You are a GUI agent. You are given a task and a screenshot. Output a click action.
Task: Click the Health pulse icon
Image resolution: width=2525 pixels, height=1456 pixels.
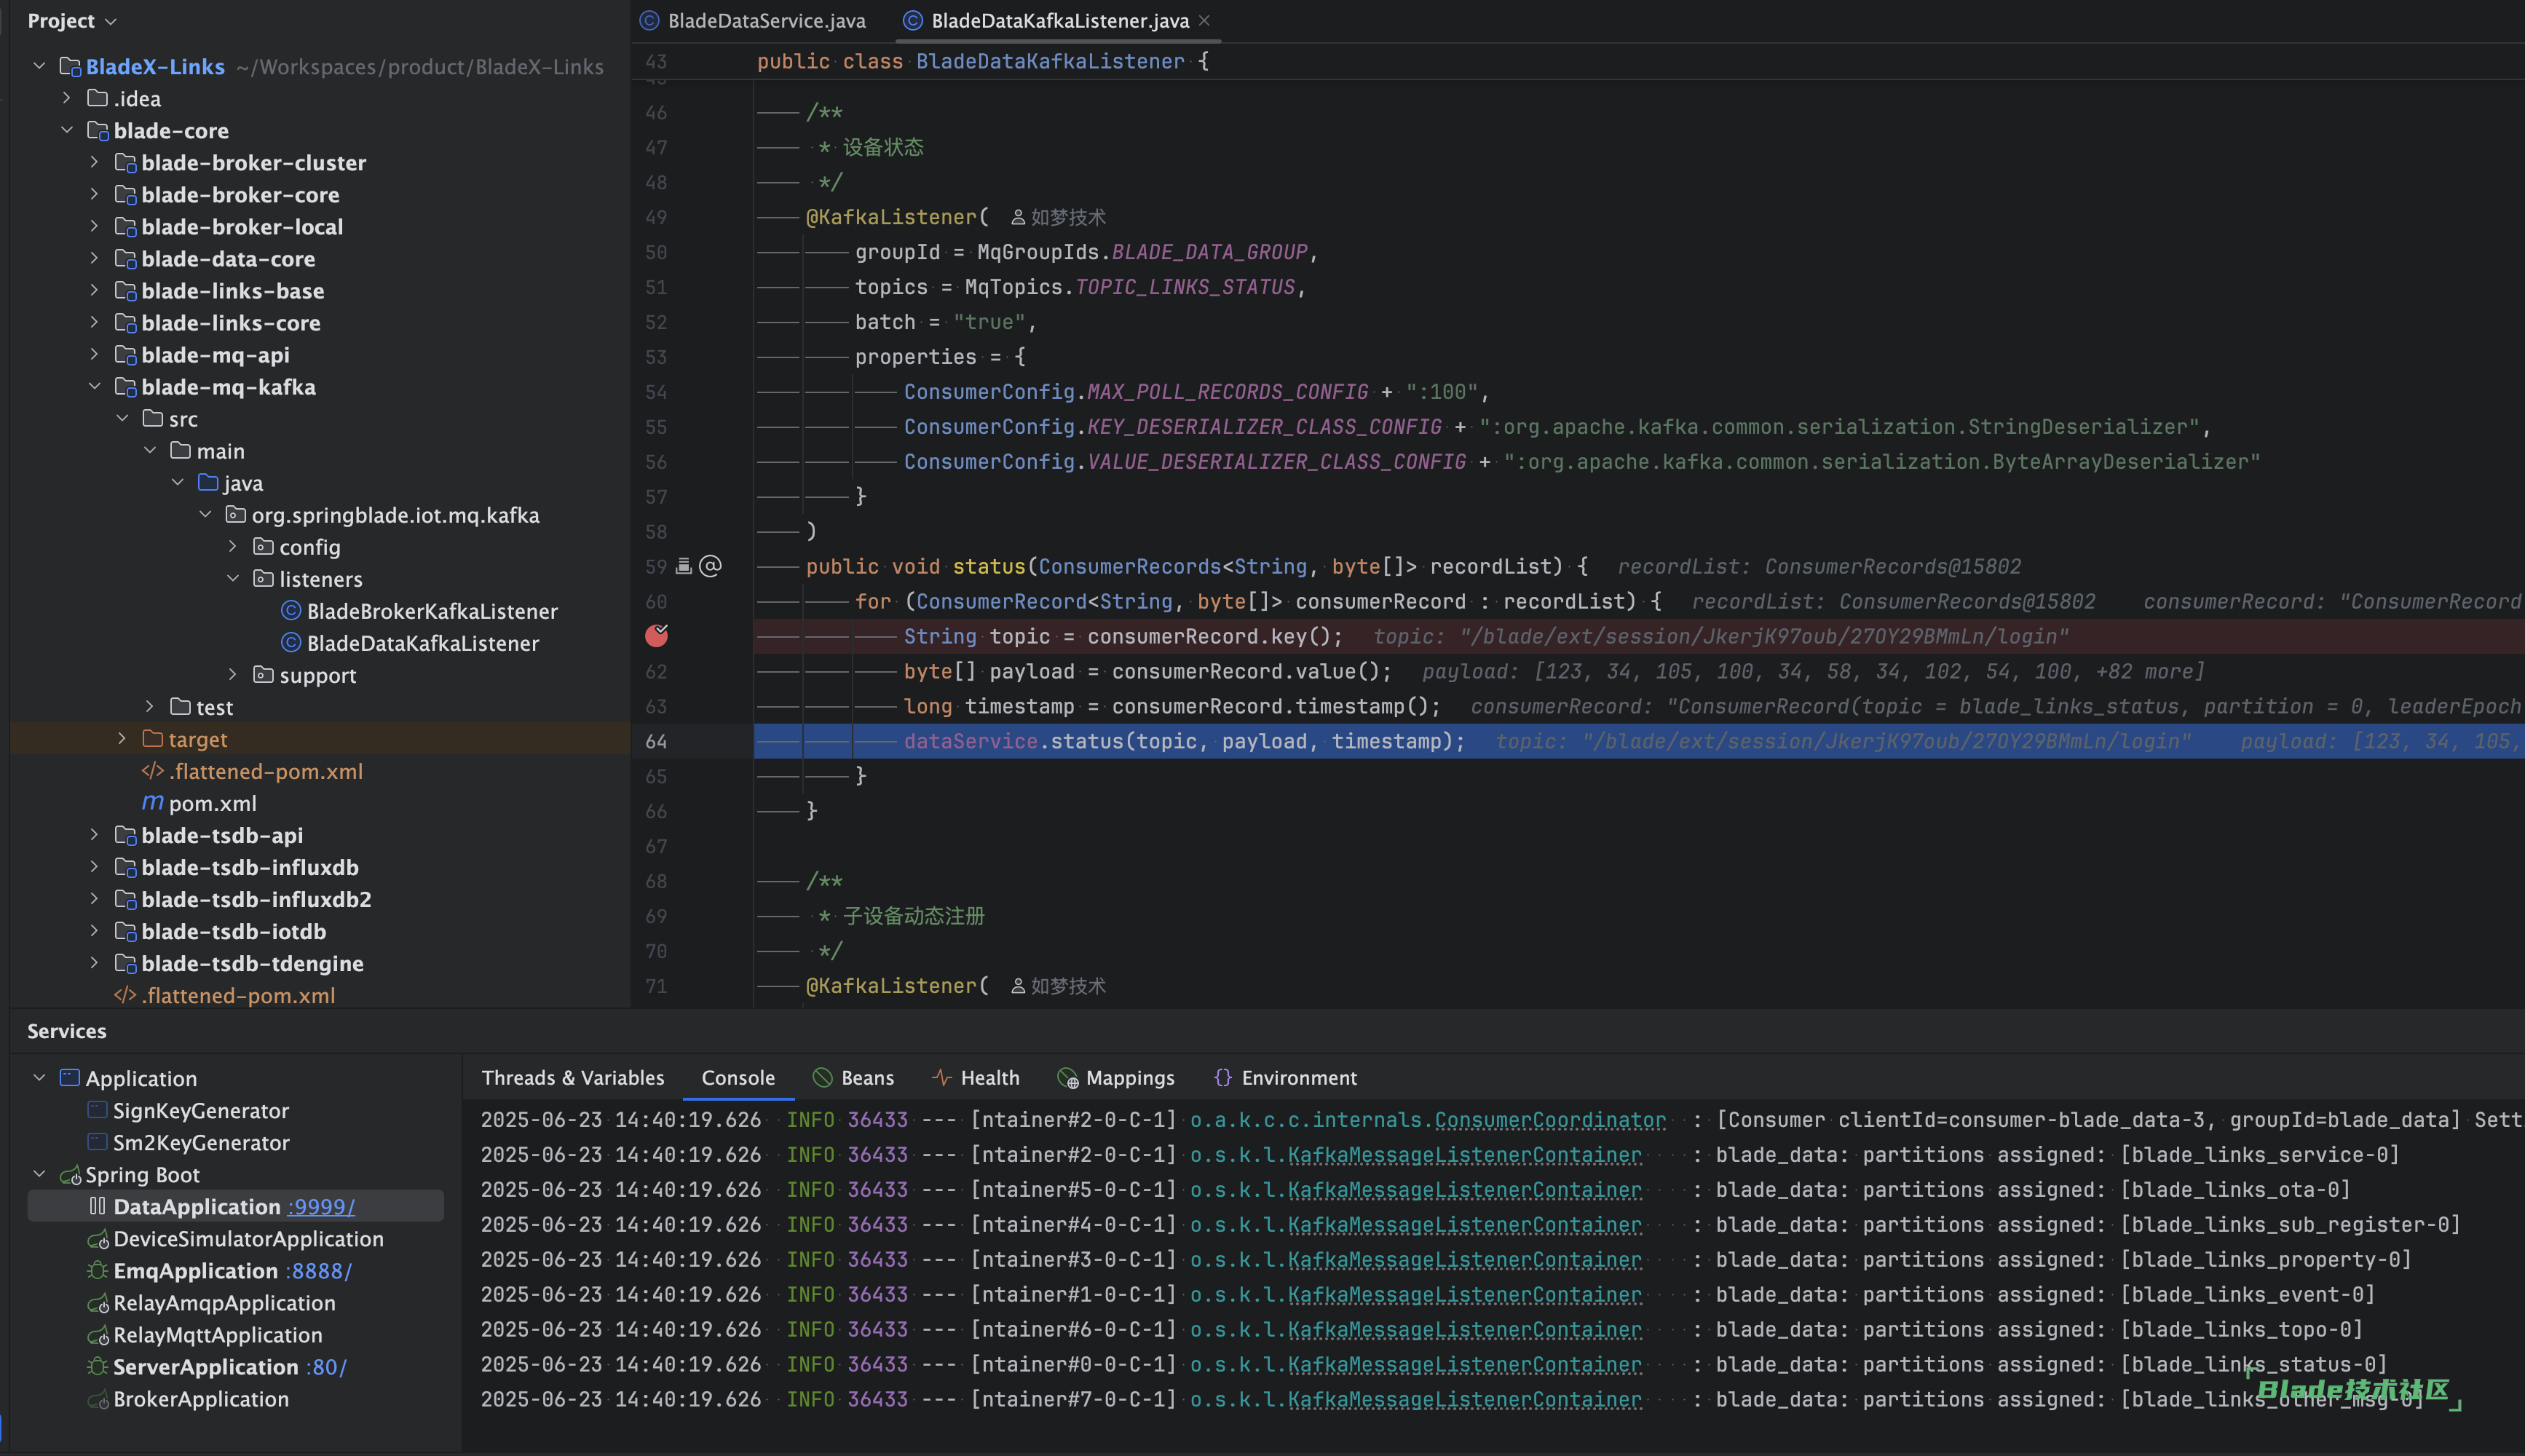tap(941, 1078)
